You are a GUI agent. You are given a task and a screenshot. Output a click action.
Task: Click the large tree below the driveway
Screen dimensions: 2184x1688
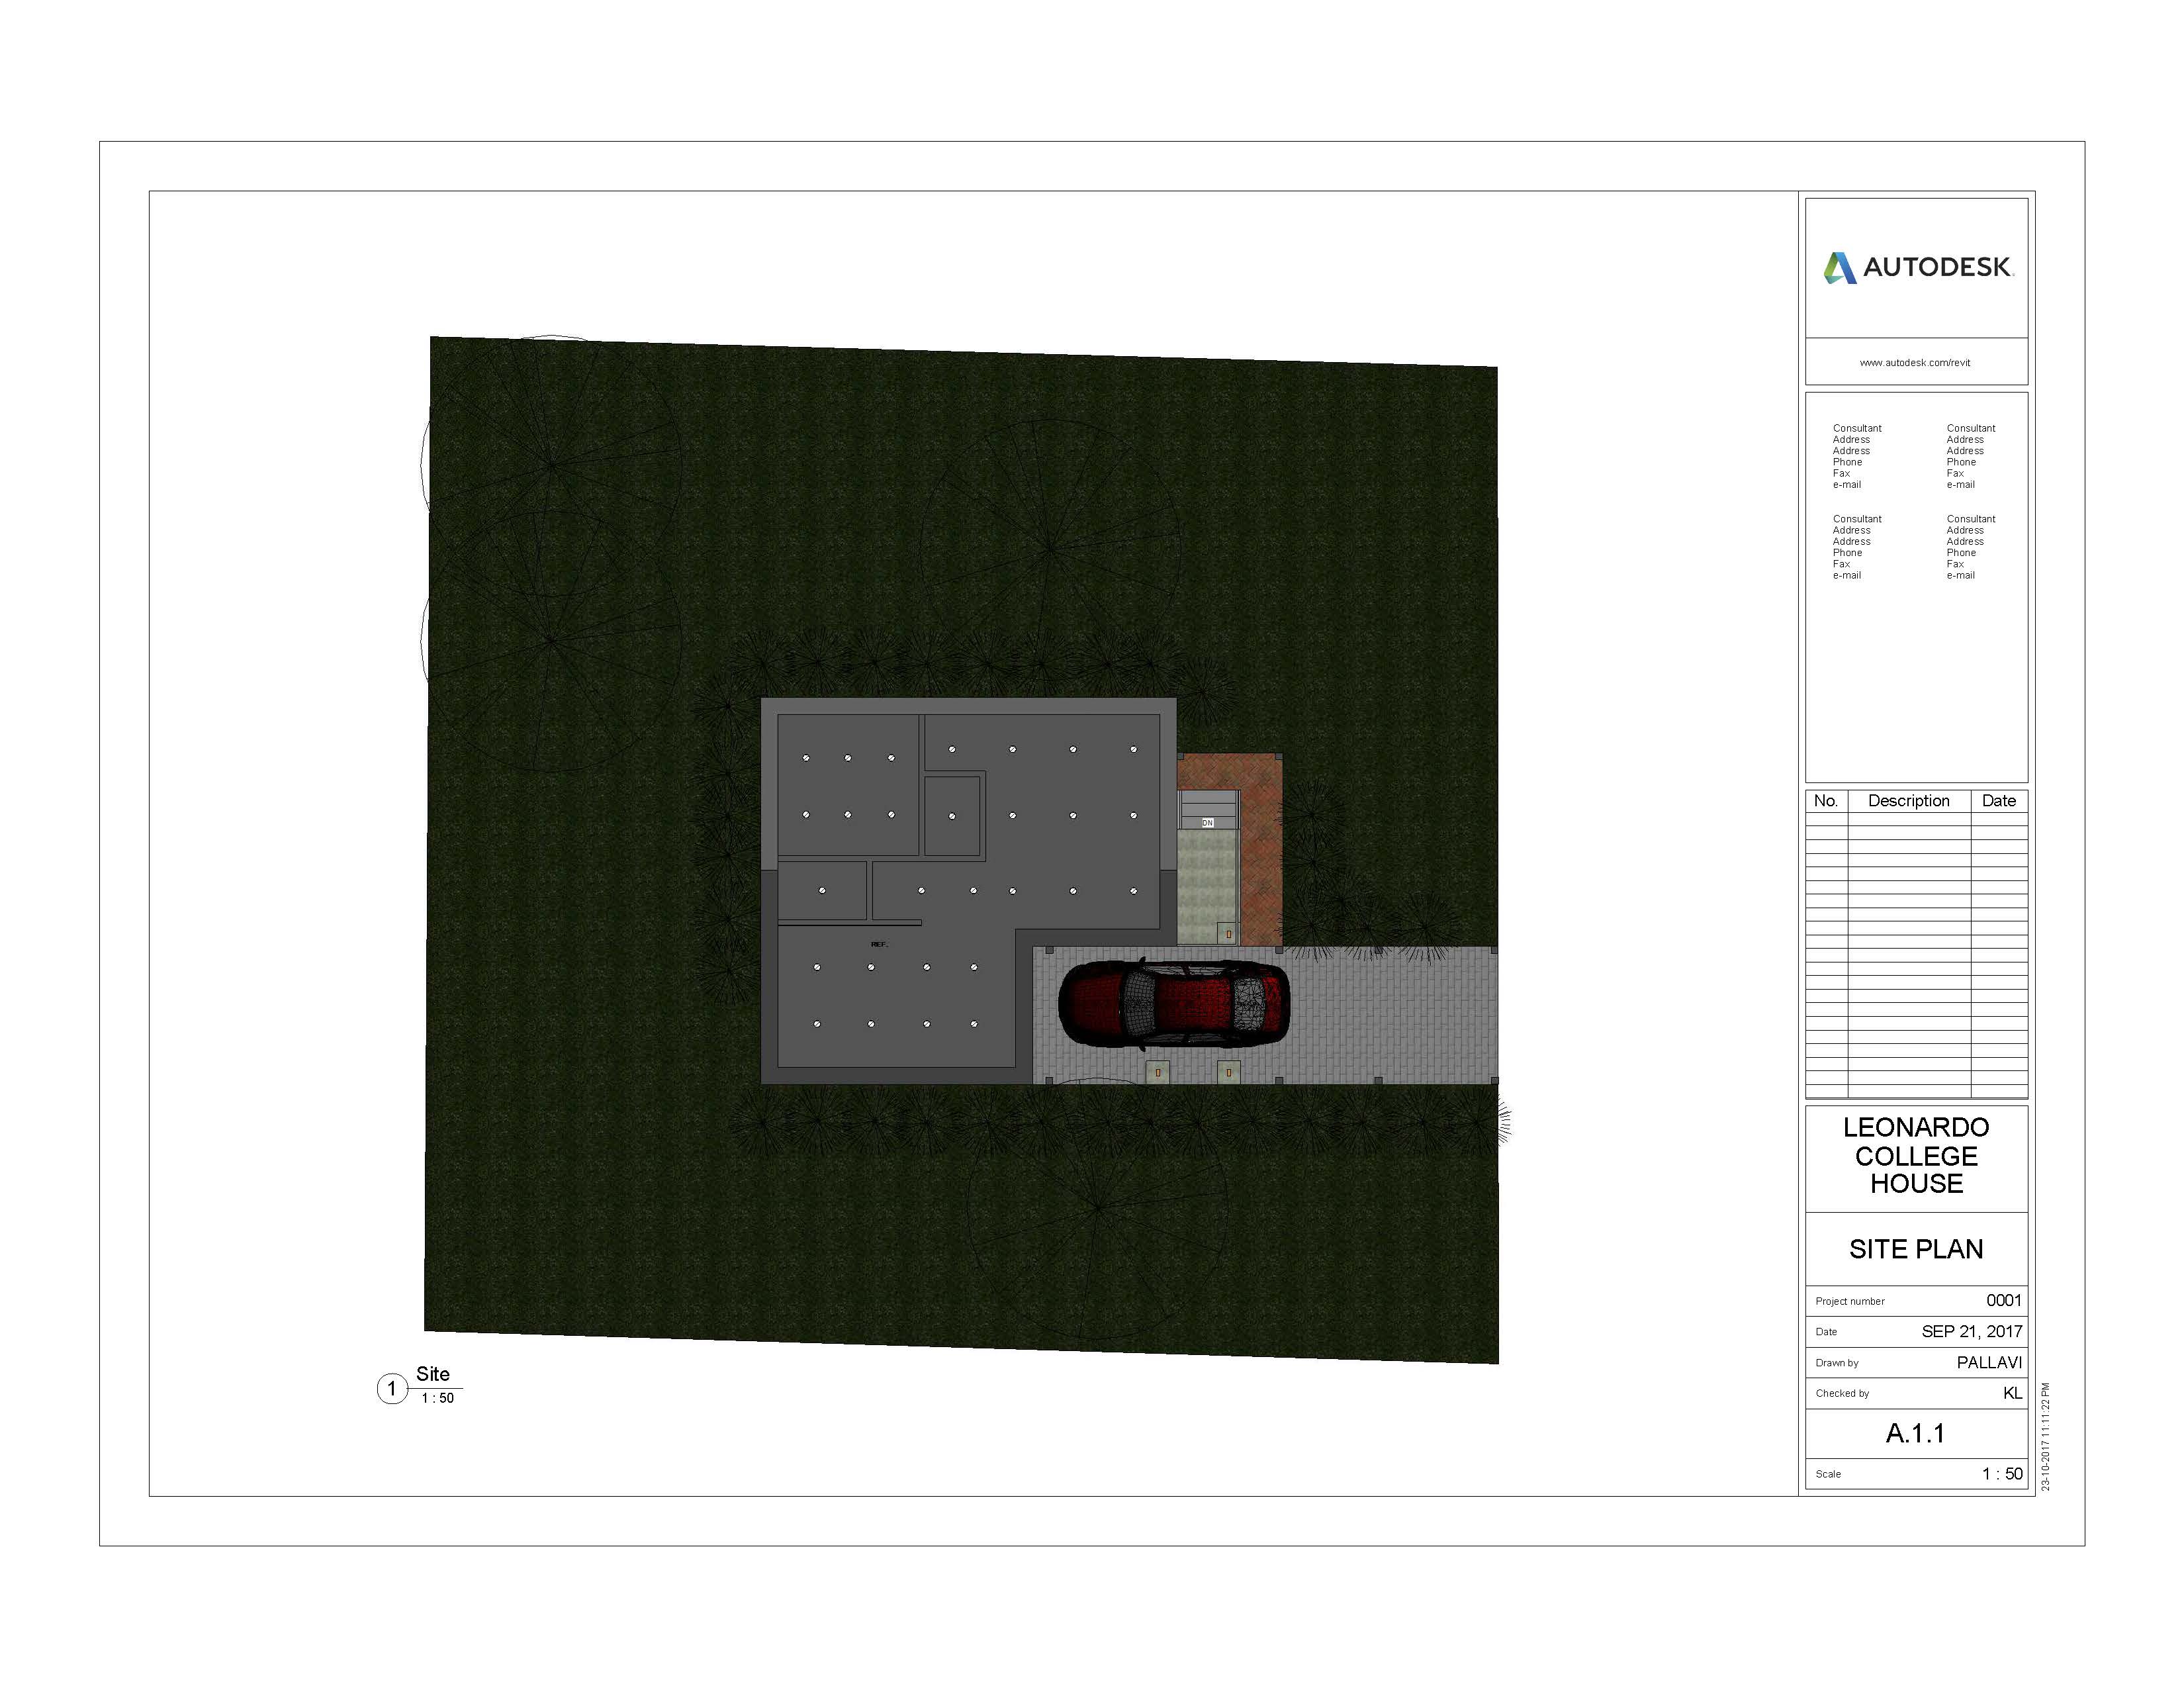1098,1208
